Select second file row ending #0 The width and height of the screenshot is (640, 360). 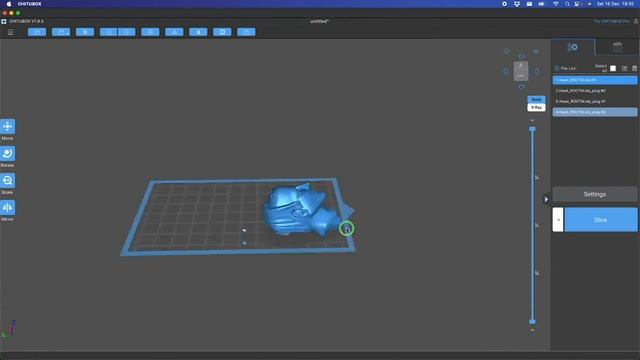pos(595,91)
